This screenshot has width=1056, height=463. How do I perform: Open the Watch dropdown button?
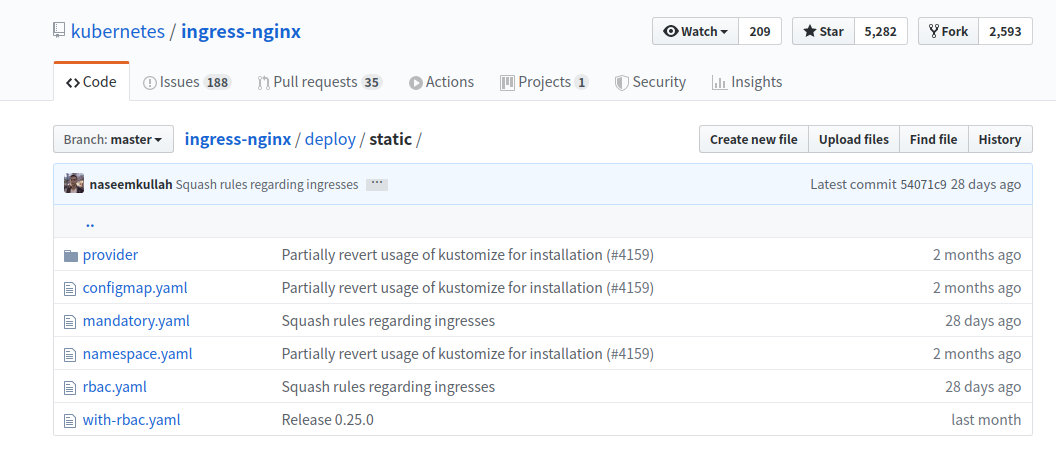(x=696, y=31)
